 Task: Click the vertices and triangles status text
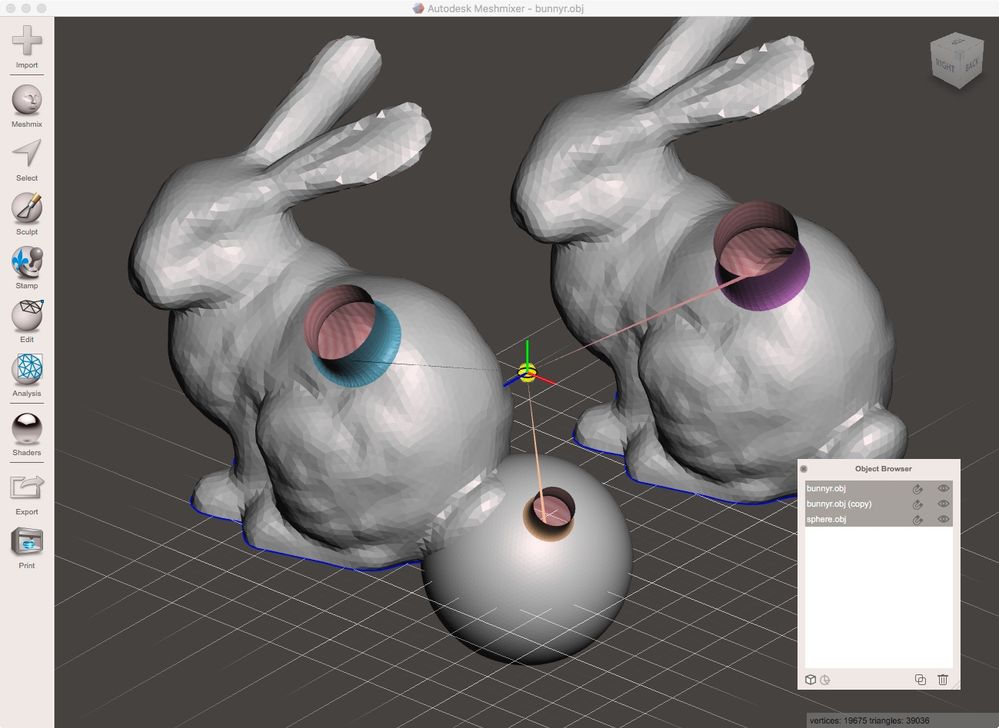click(x=869, y=720)
